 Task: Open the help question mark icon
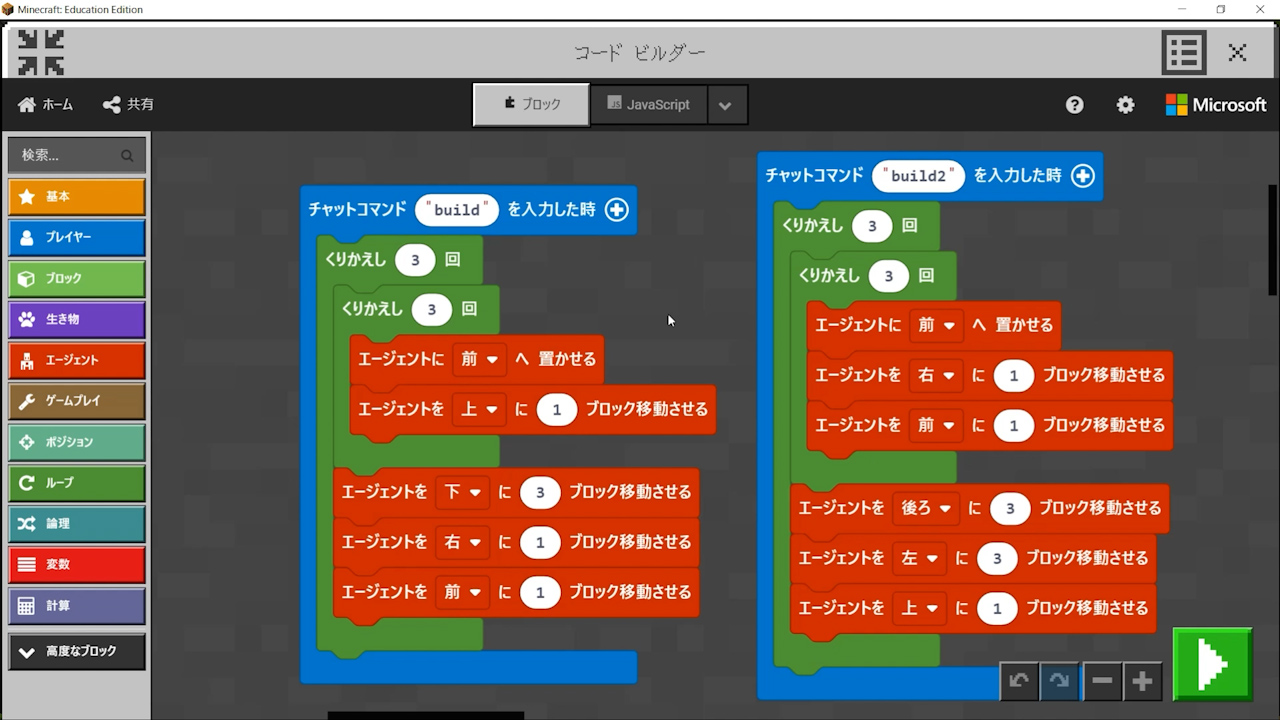[x=1074, y=105]
